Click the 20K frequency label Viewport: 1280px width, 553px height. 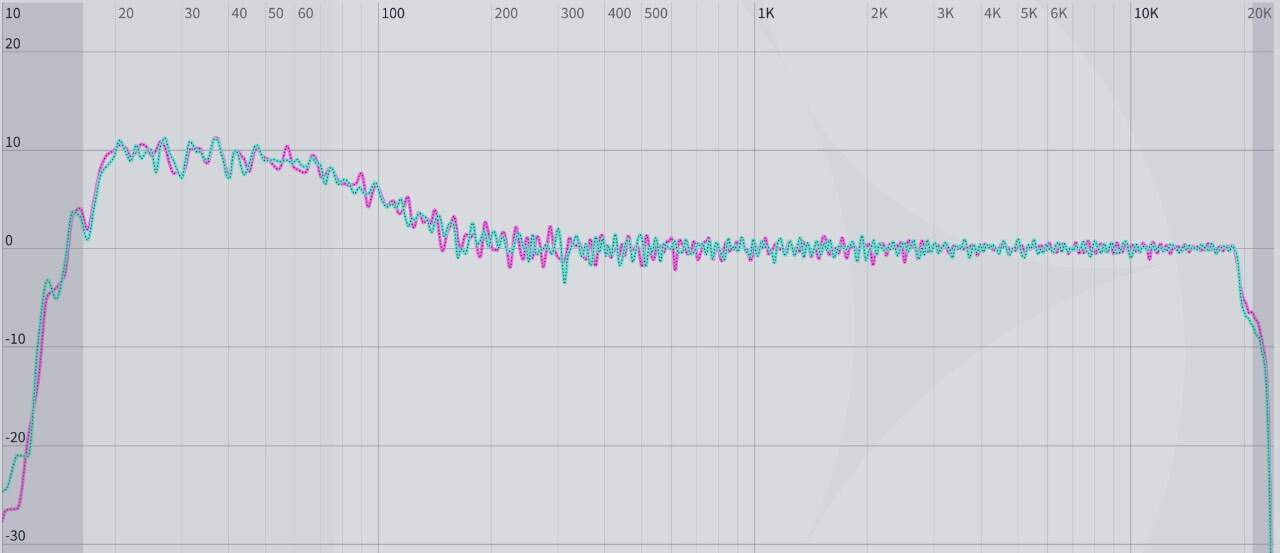point(1260,14)
